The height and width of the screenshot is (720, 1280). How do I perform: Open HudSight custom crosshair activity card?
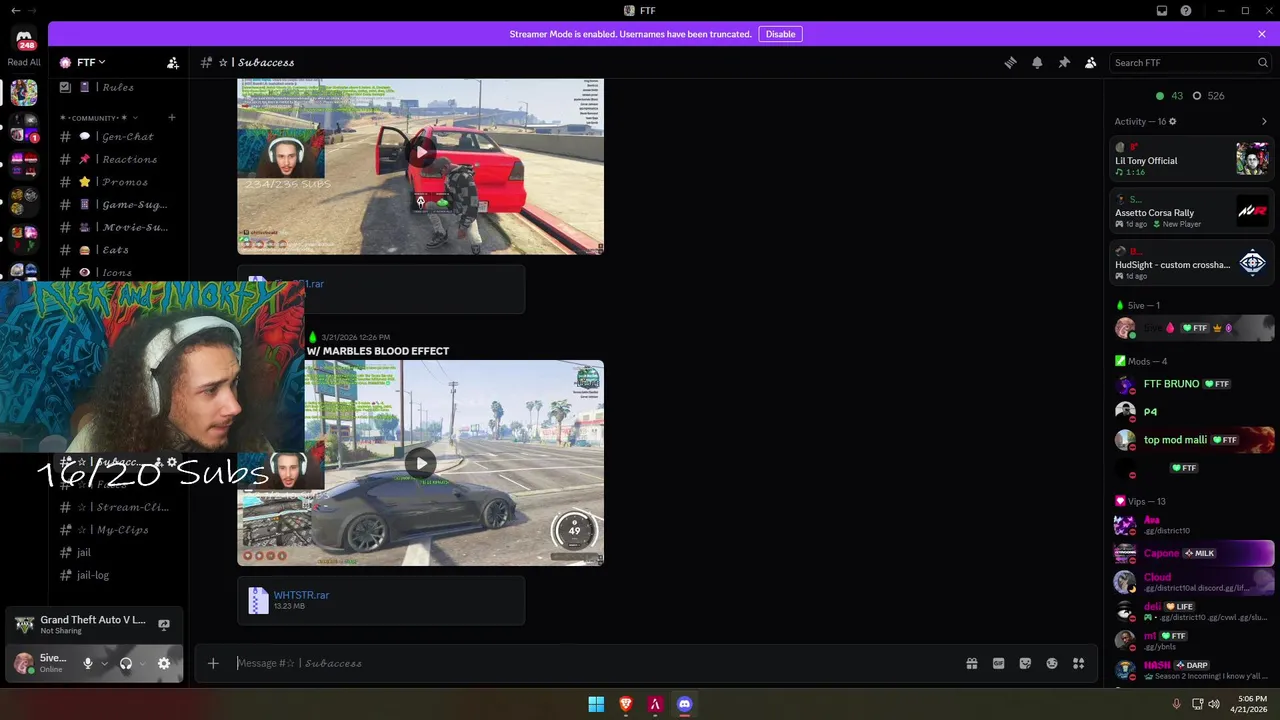(x=1191, y=263)
